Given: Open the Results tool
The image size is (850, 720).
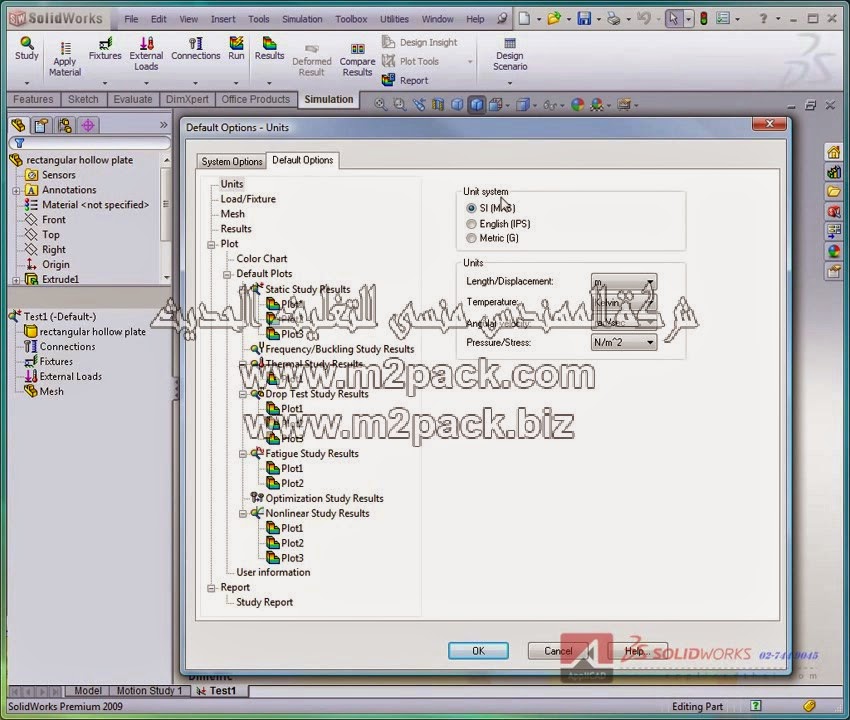Looking at the screenshot, I should click(269, 49).
